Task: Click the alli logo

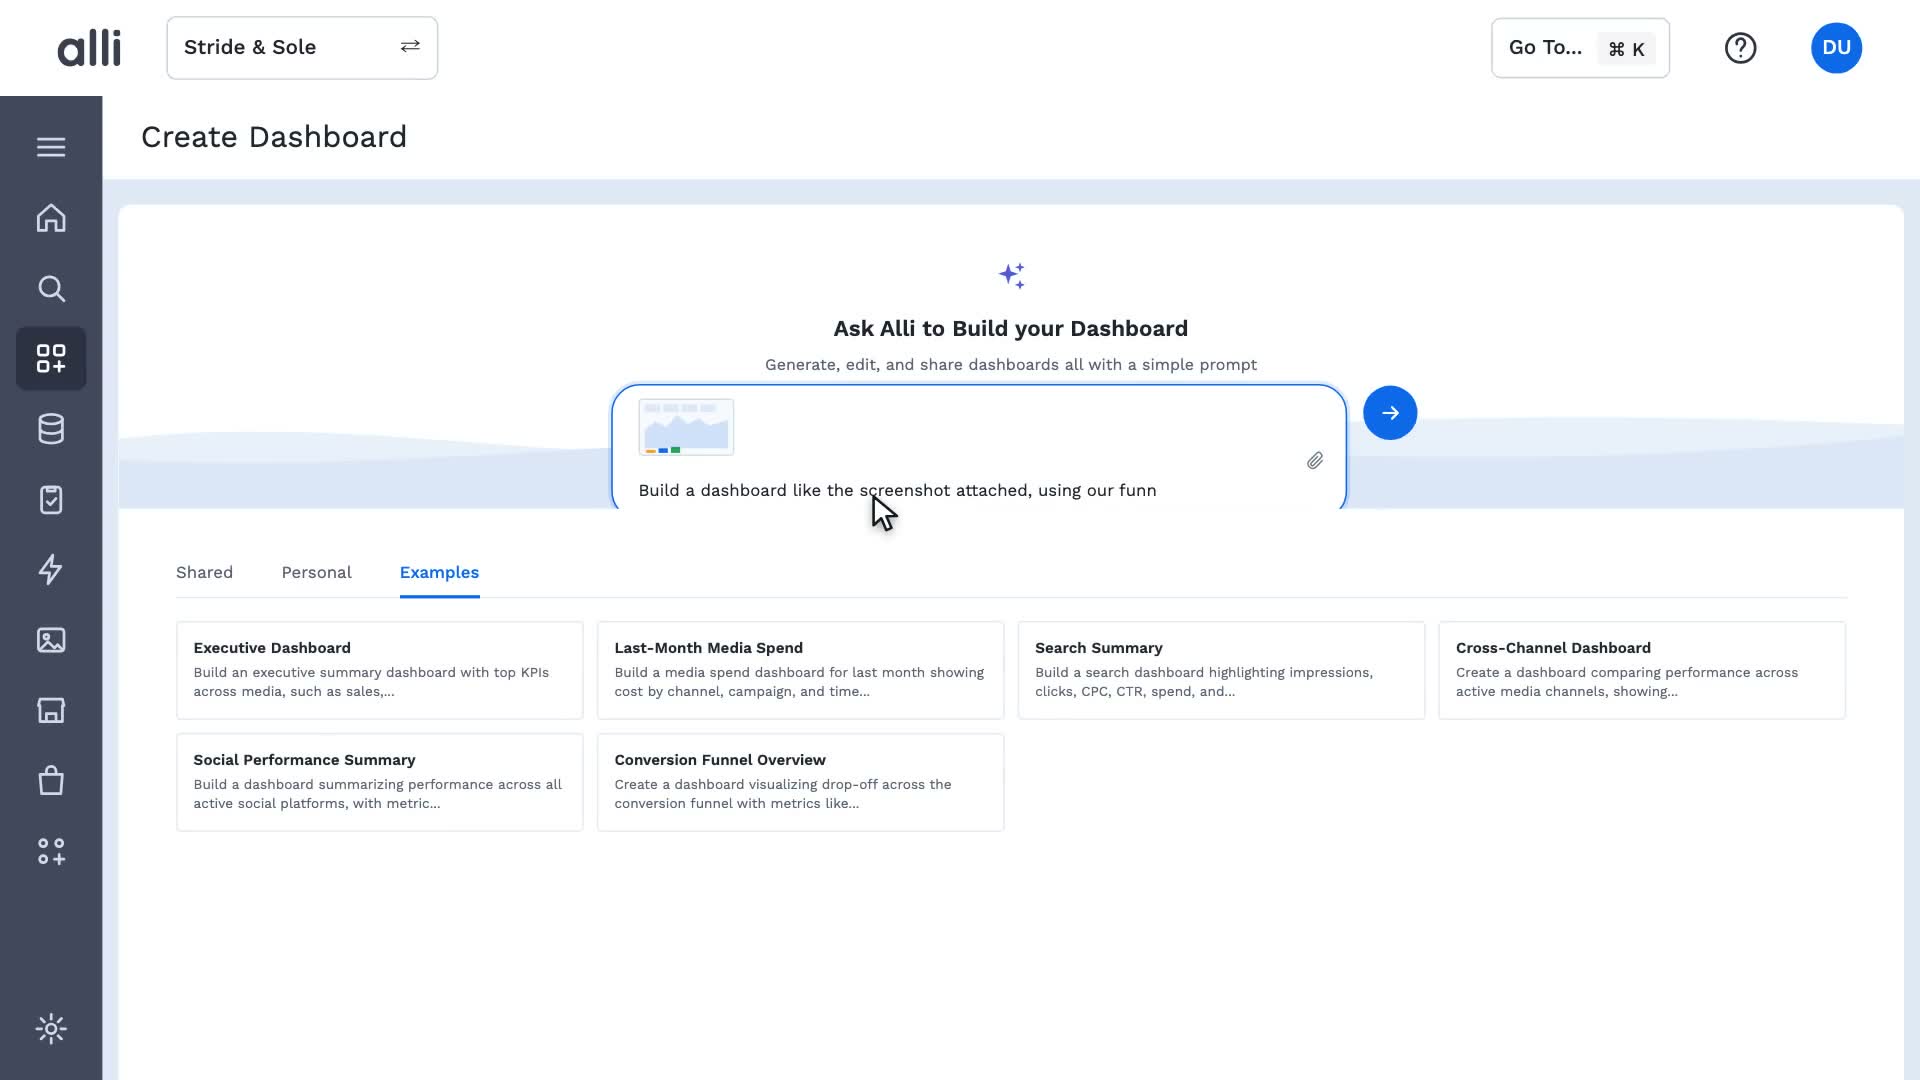Action: click(89, 48)
